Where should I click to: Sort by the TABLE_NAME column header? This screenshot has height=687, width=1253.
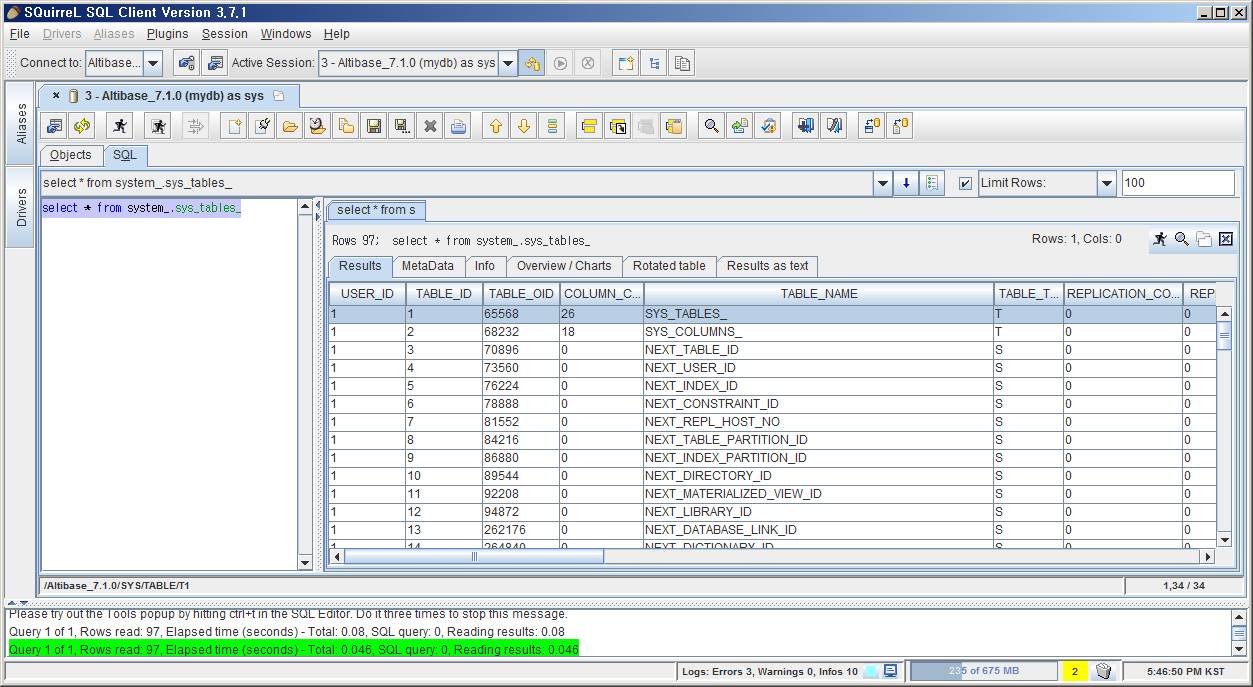818,294
